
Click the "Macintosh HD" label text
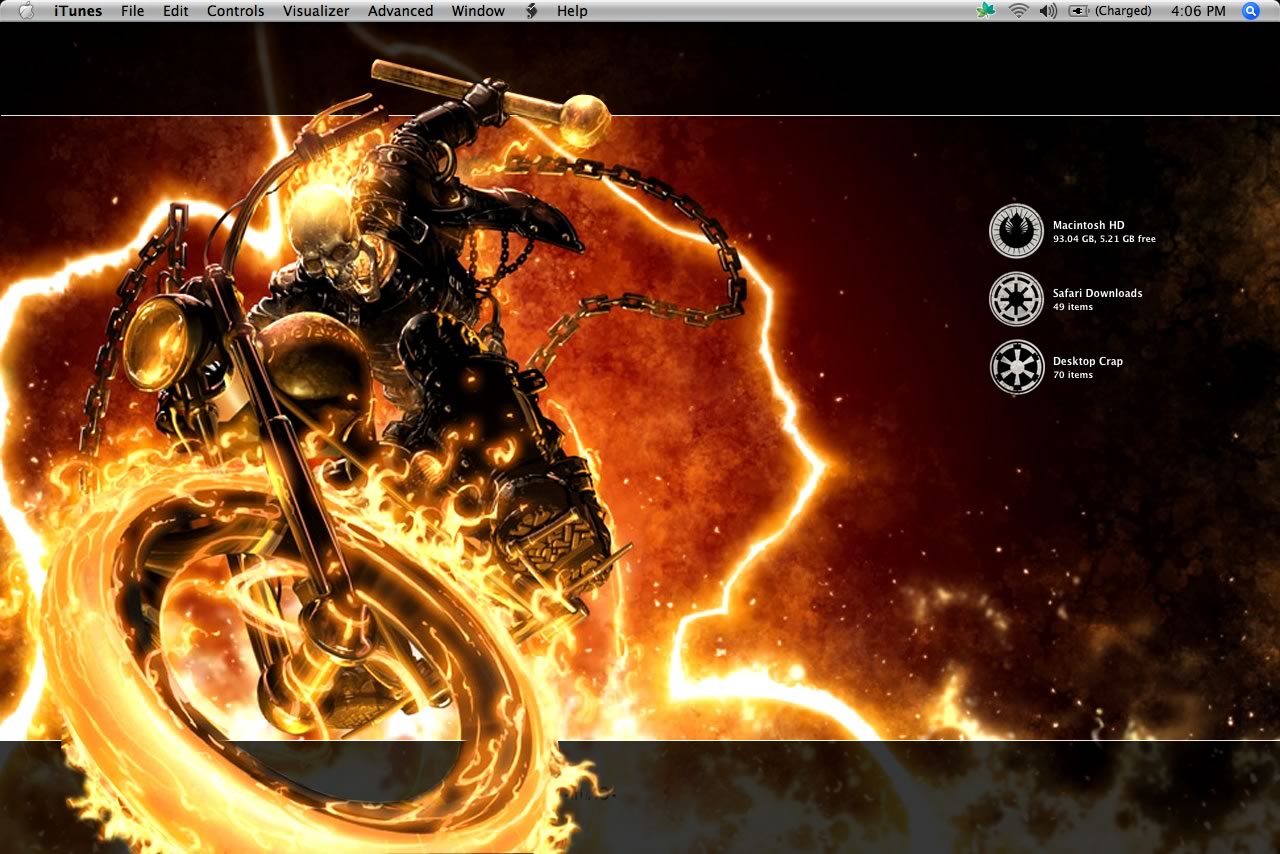(x=1089, y=225)
